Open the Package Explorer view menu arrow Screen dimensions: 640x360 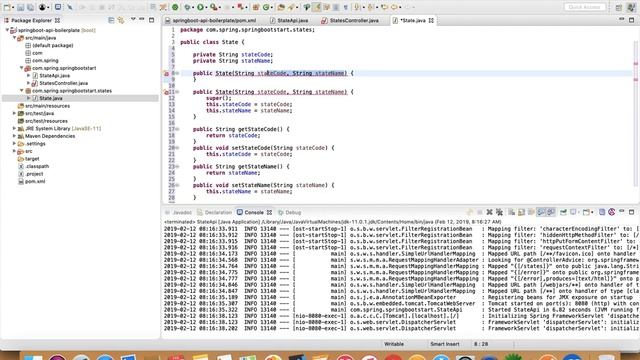tap(133, 19)
